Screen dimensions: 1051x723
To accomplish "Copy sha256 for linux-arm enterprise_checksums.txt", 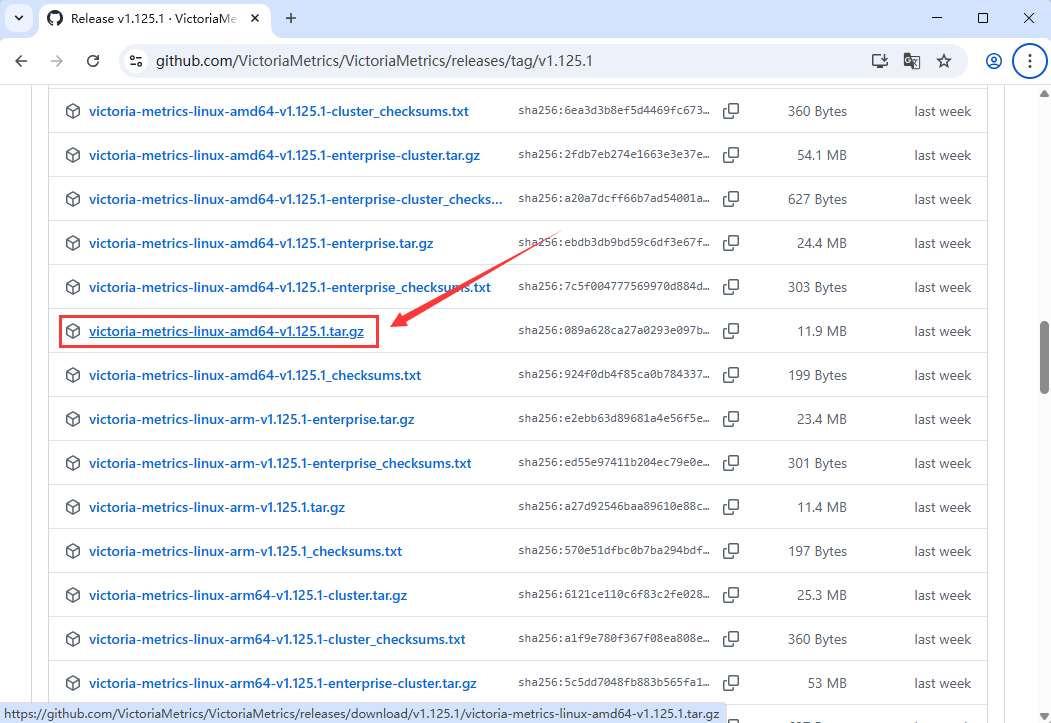I will point(731,462).
